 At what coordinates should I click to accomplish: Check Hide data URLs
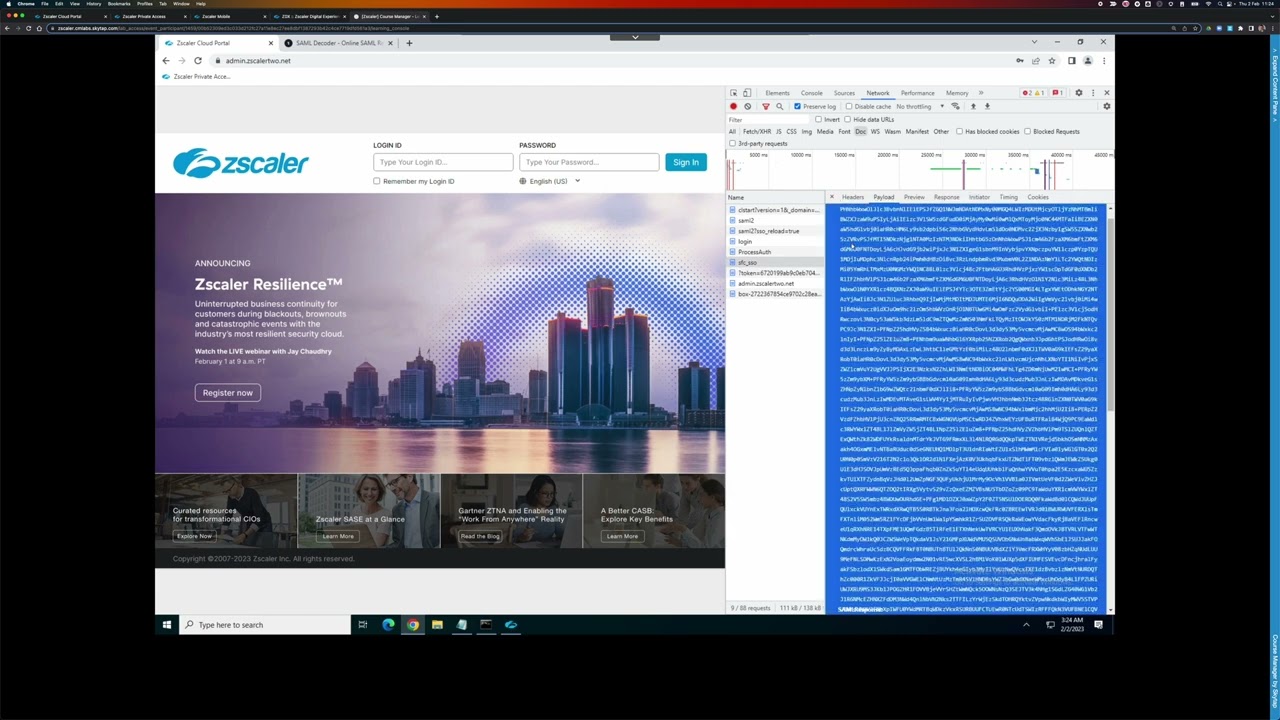click(847, 119)
